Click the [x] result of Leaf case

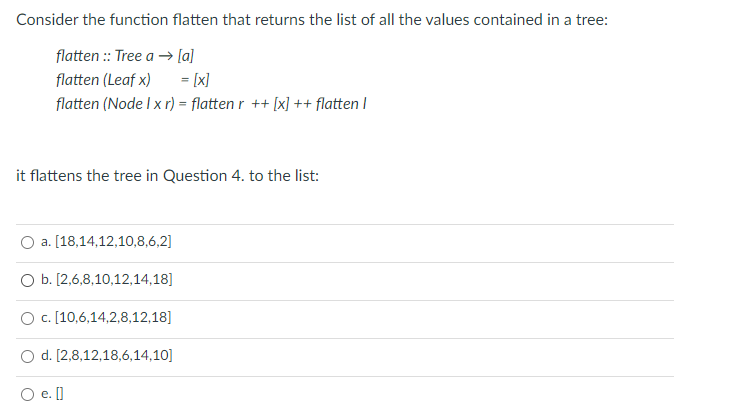(201, 80)
